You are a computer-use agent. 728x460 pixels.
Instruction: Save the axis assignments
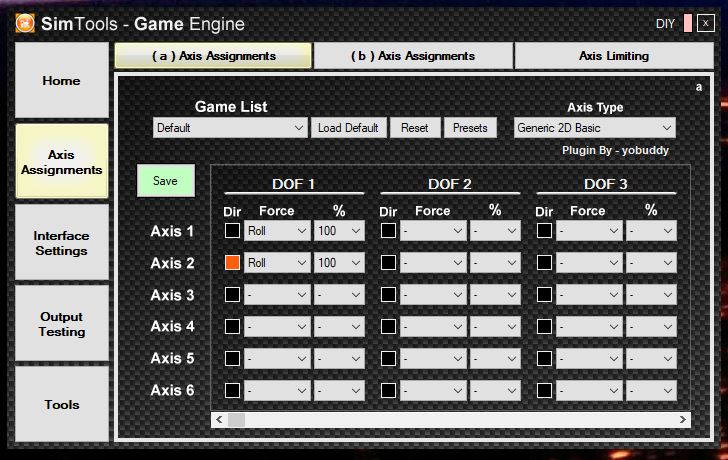tap(165, 181)
